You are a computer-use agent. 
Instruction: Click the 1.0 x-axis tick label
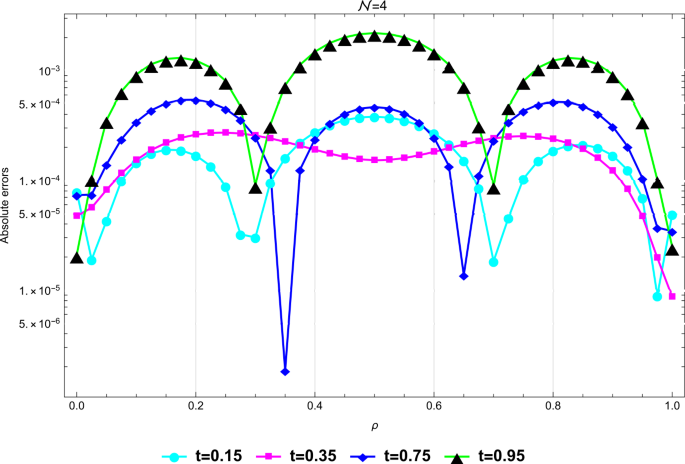[x=672, y=407]
